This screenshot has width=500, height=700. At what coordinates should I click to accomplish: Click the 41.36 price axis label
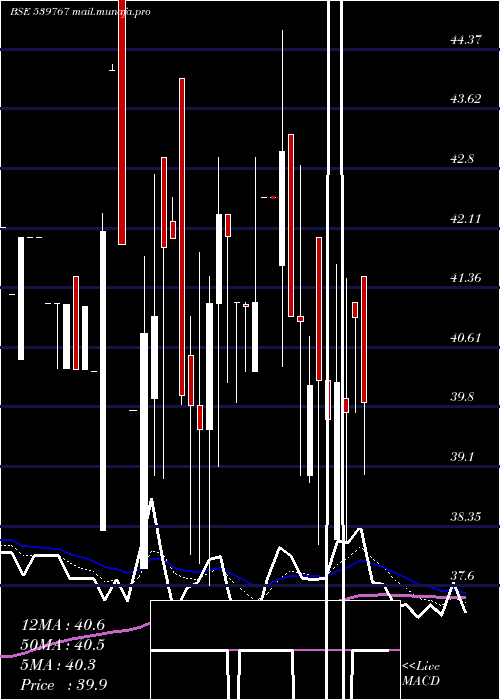(x=466, y=278)
